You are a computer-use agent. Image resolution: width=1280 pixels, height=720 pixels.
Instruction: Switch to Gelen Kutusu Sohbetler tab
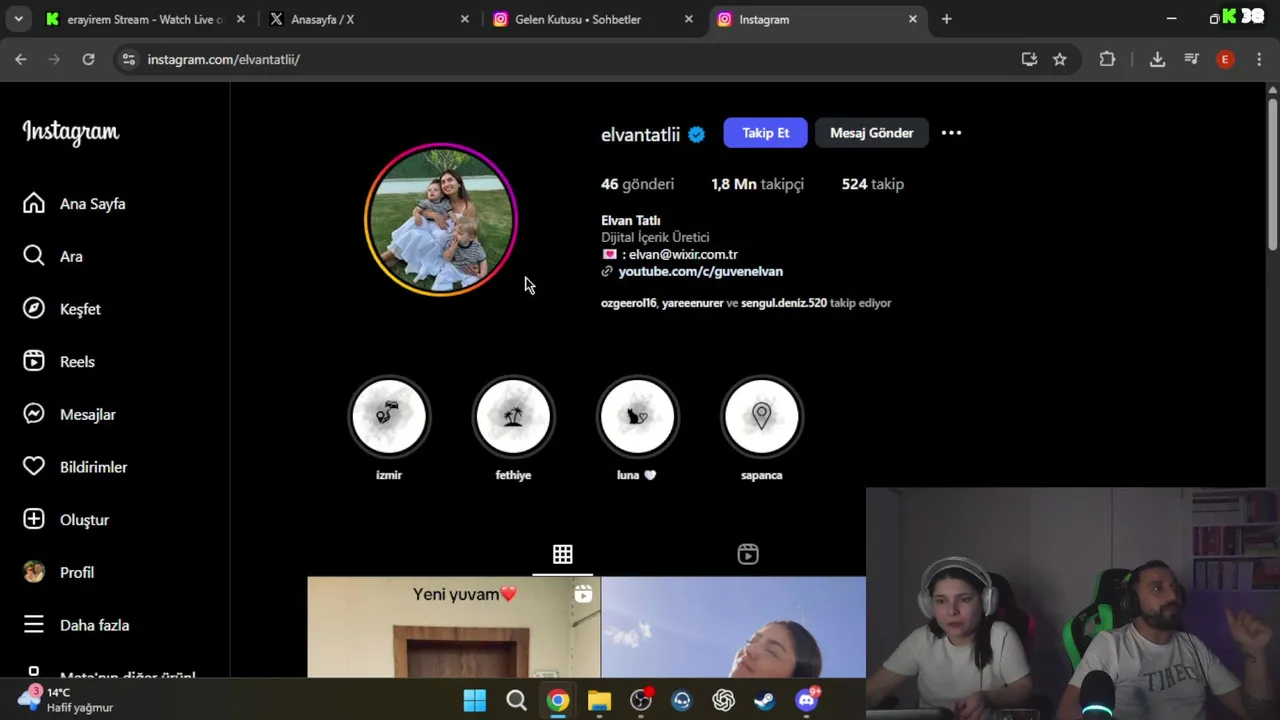(x=590, y=19)
